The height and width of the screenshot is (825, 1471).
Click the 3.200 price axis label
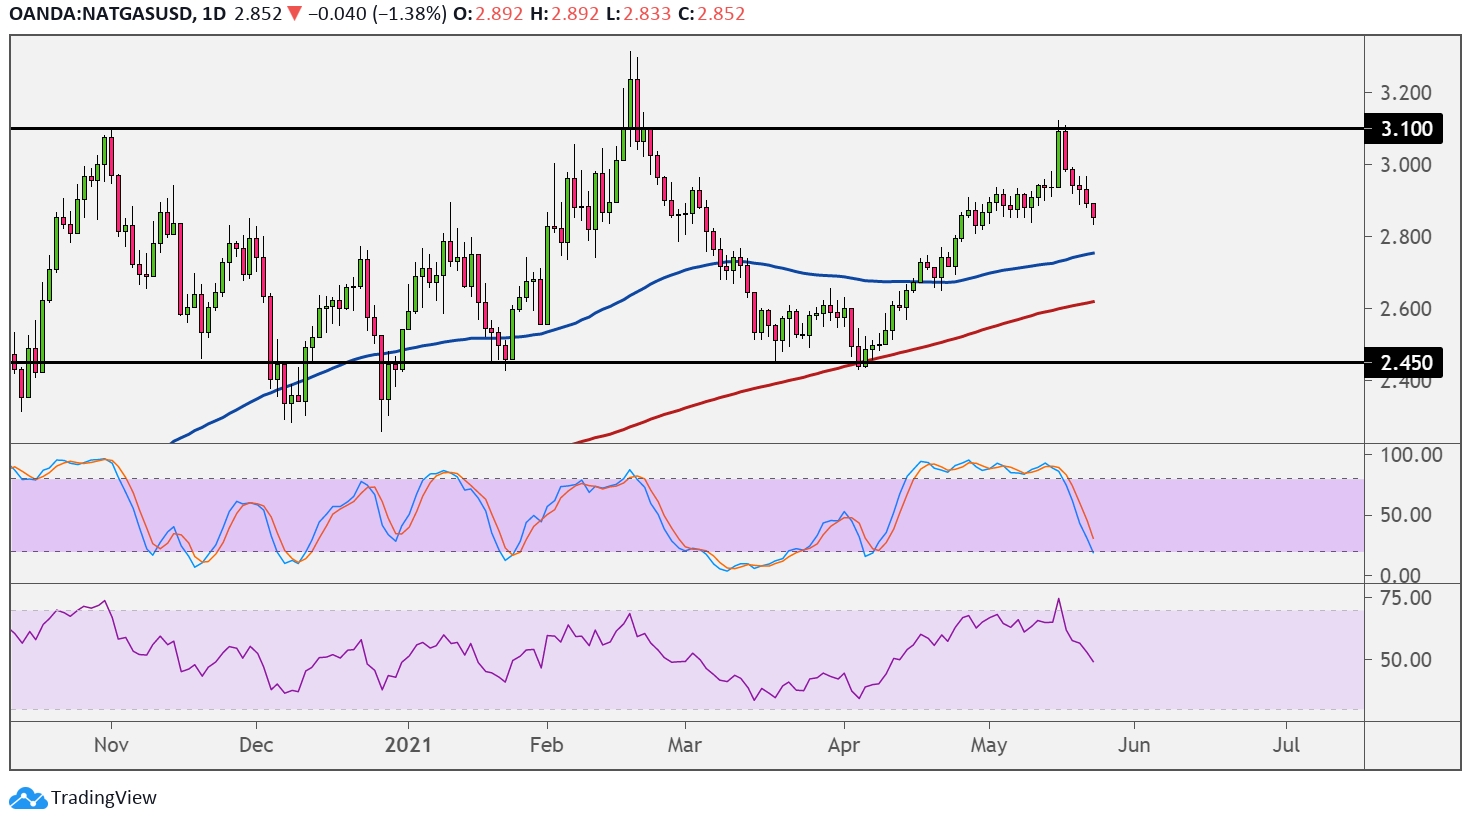click(1406, 93)
